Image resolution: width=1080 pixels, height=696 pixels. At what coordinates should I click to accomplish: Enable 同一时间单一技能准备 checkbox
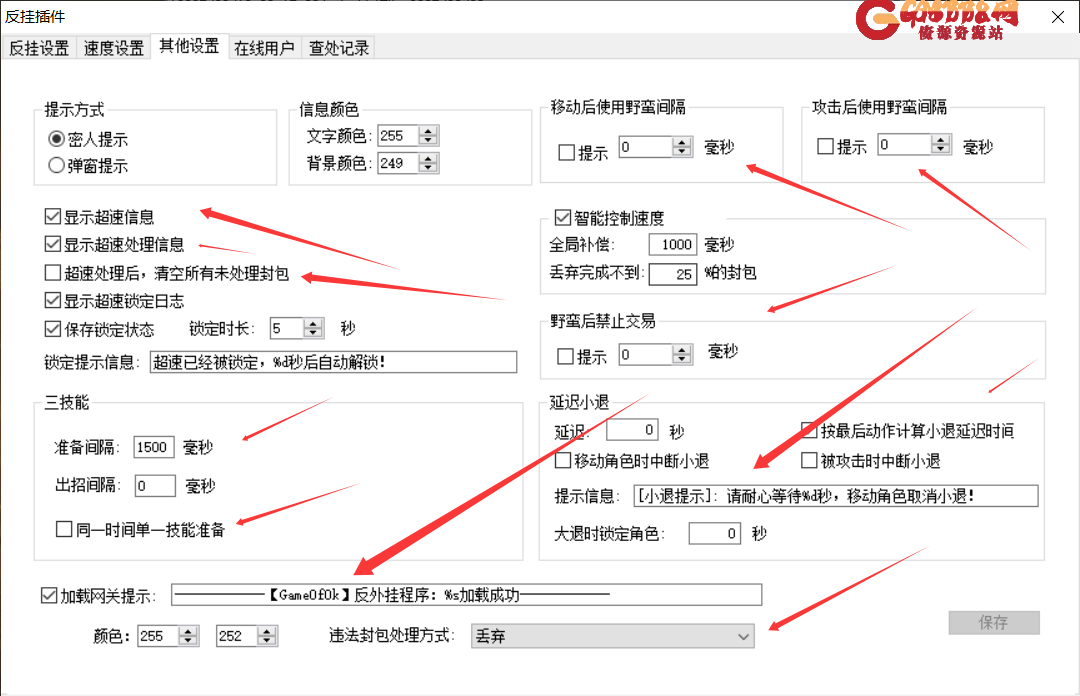click(x=65, y=529)
